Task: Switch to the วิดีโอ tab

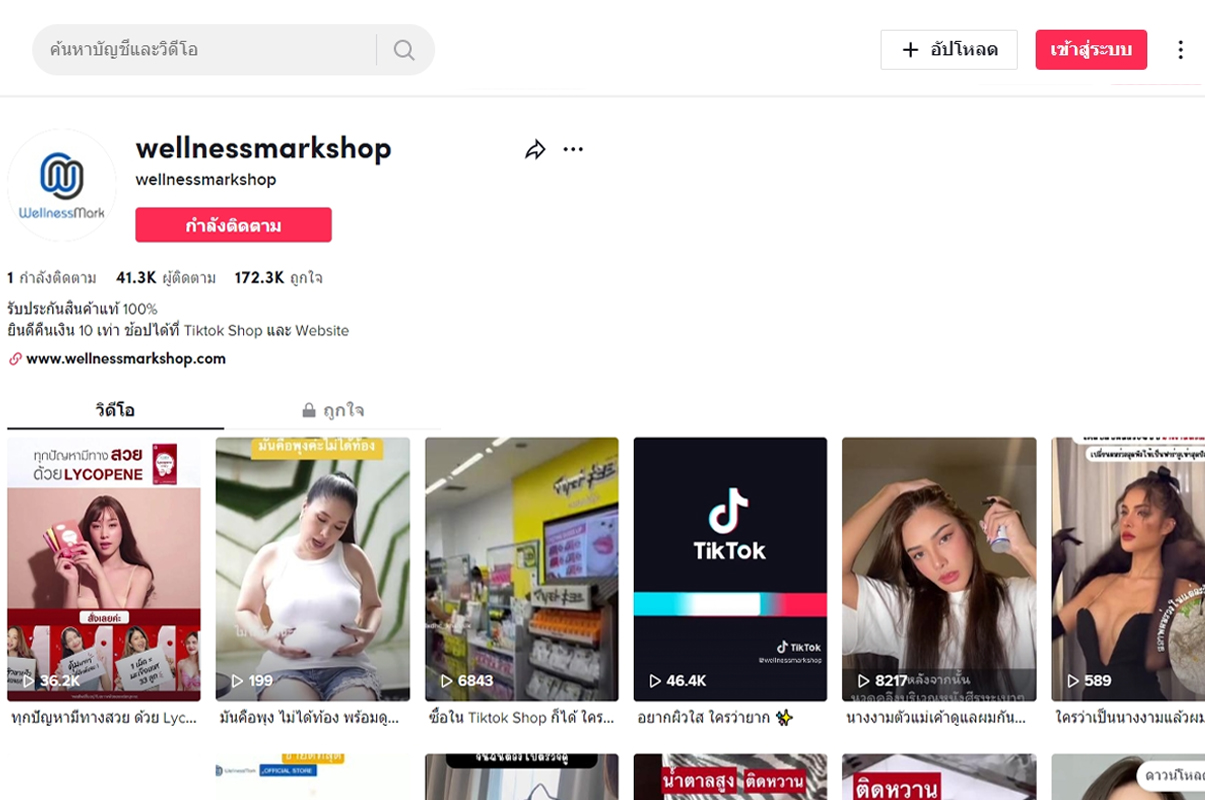Action: [x=115, y=411]
